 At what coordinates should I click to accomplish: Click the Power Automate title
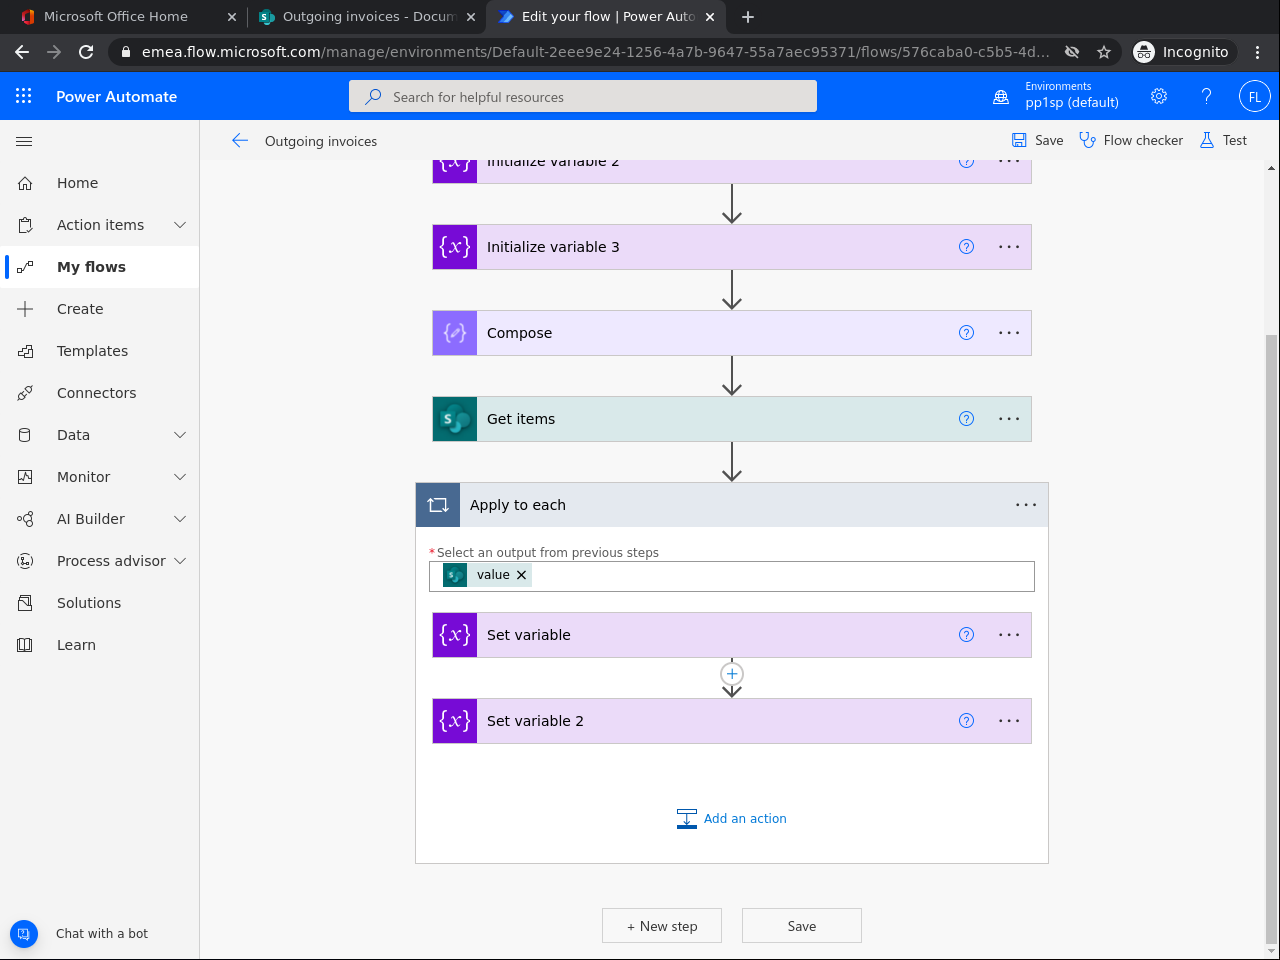[116, 97]
